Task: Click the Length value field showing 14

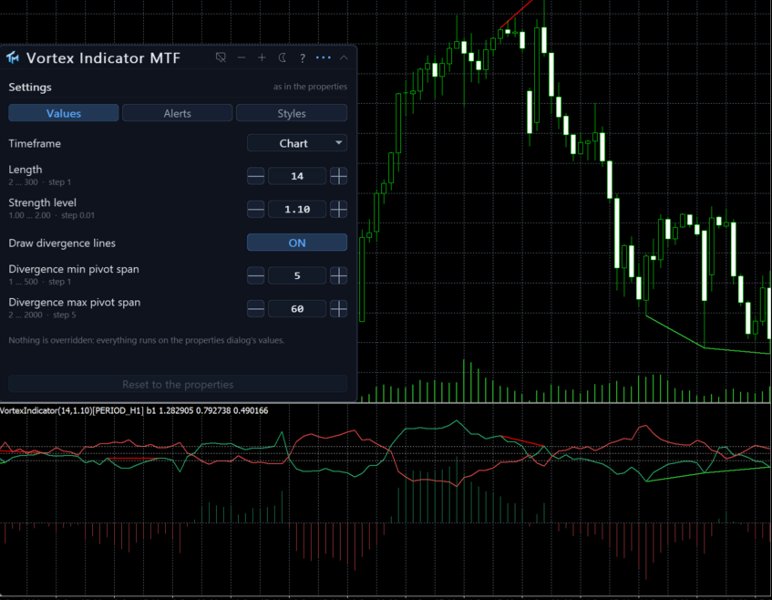Action: click(297, 176)
